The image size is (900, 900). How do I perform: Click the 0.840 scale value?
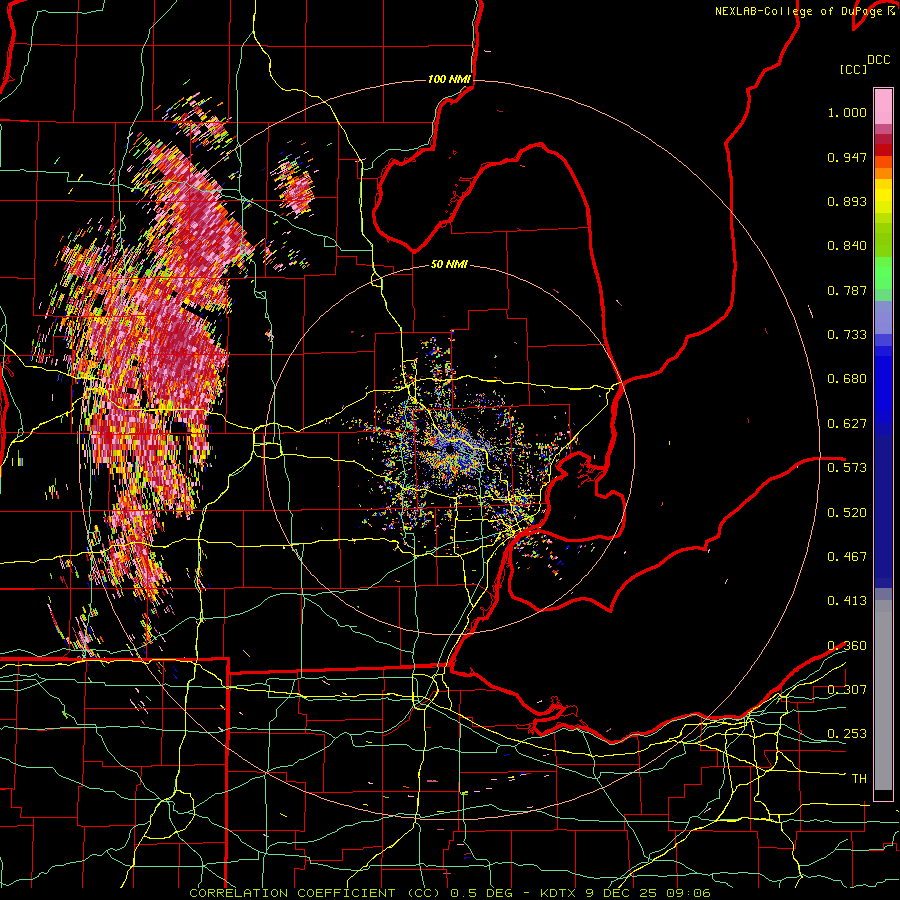point(847,246)
